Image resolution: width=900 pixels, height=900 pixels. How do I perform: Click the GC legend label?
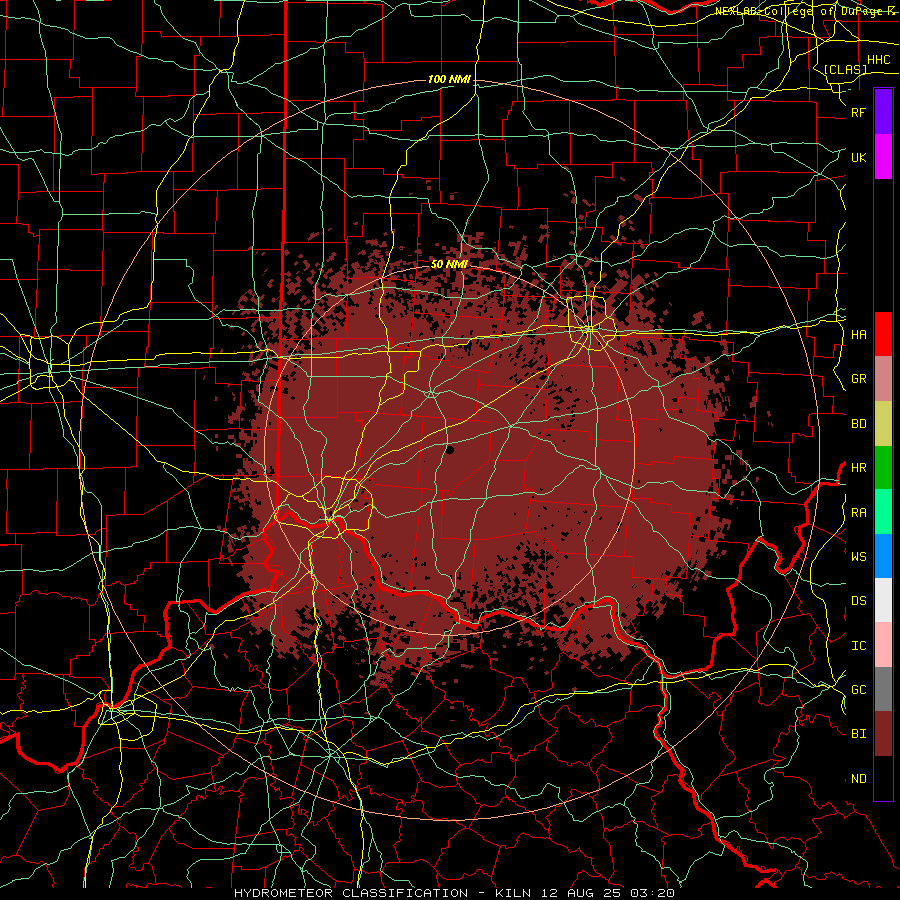pos(858,689)
